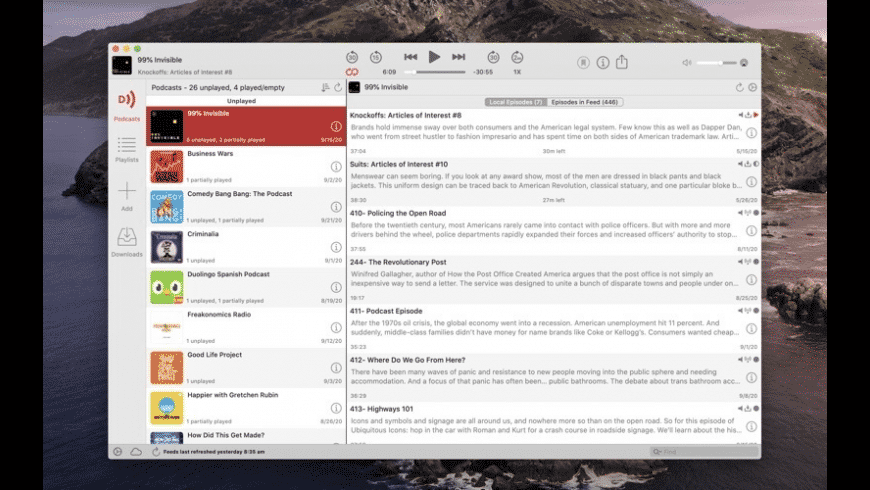Viewport: 870px width, 490px height.
Task: Show info for Duolingo Spanish Podcast
Action: pos(336,287)
